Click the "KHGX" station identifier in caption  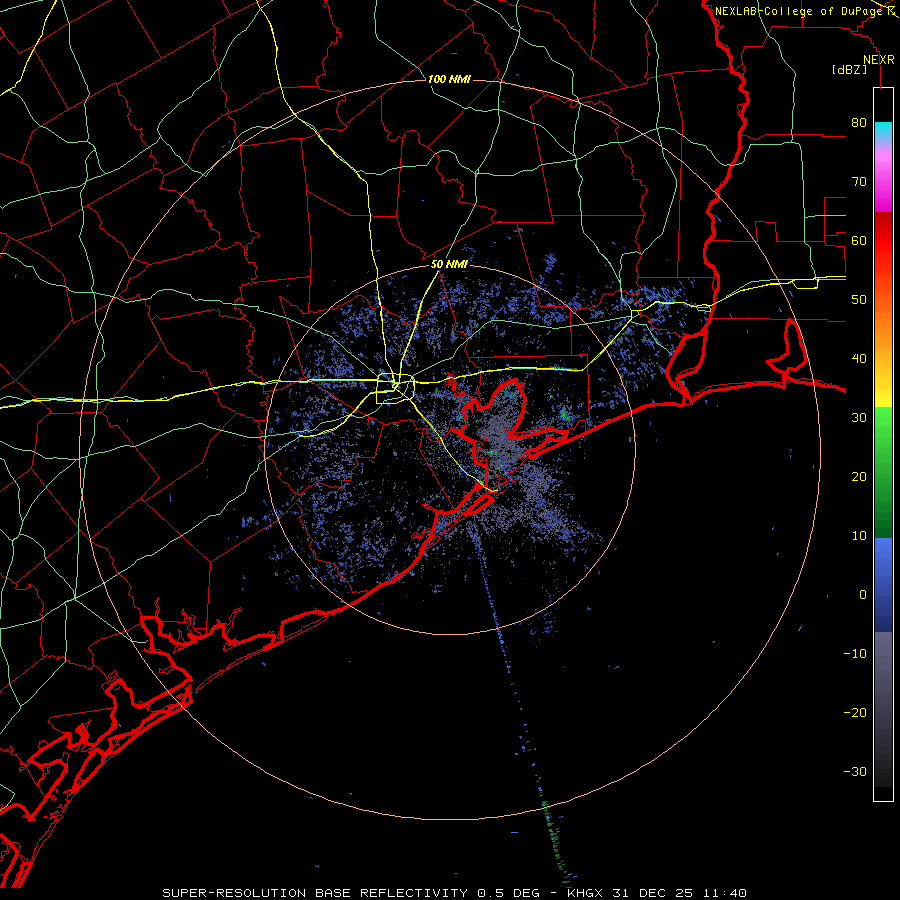tap(587, 893)
